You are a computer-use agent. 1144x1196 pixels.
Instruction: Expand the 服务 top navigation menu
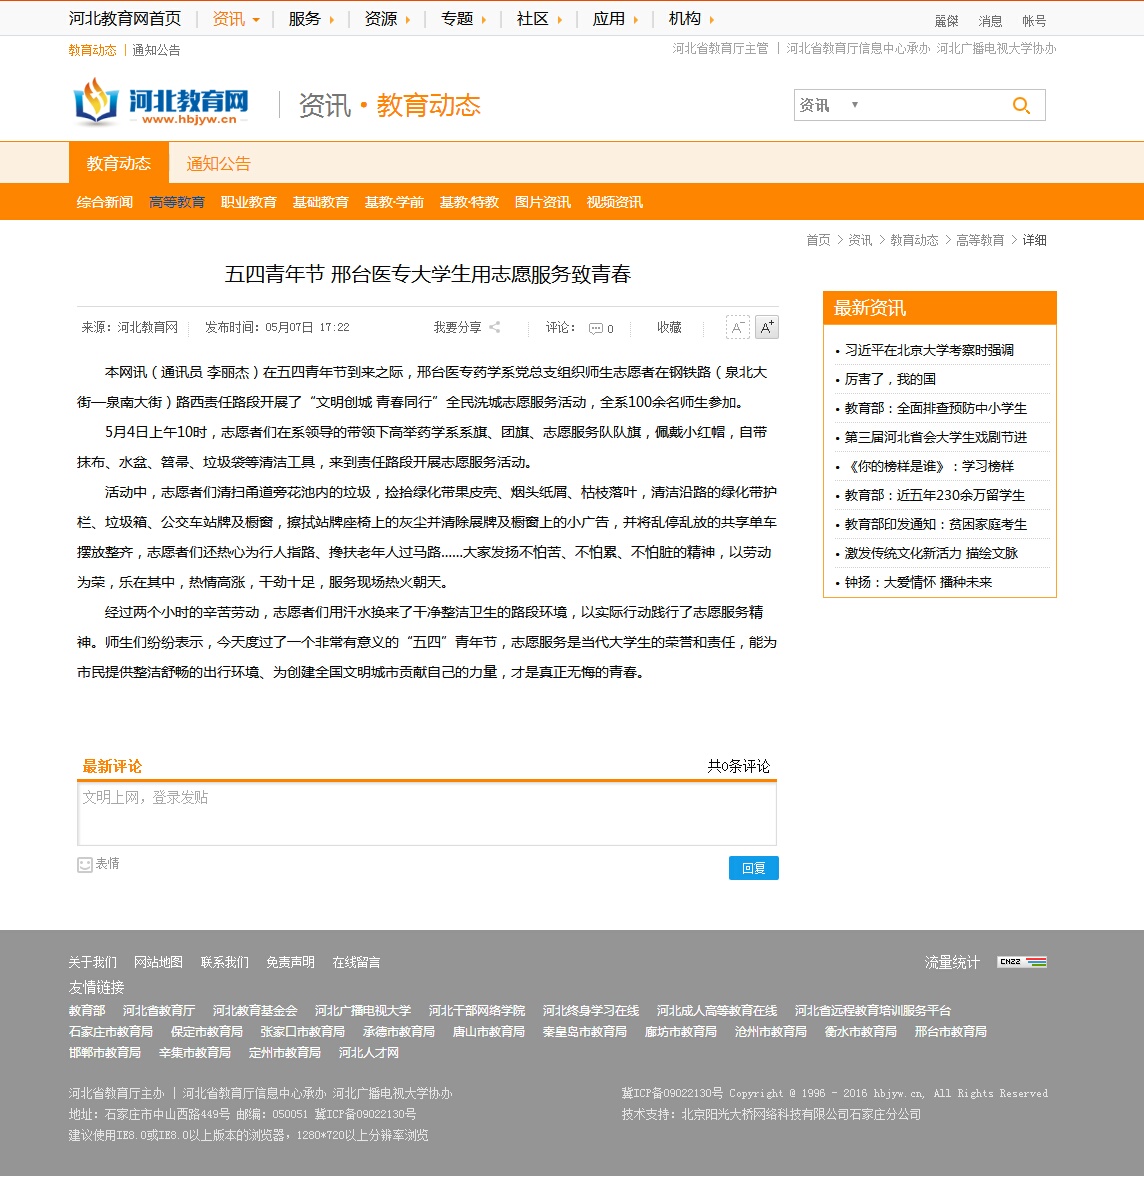[311, 19]
